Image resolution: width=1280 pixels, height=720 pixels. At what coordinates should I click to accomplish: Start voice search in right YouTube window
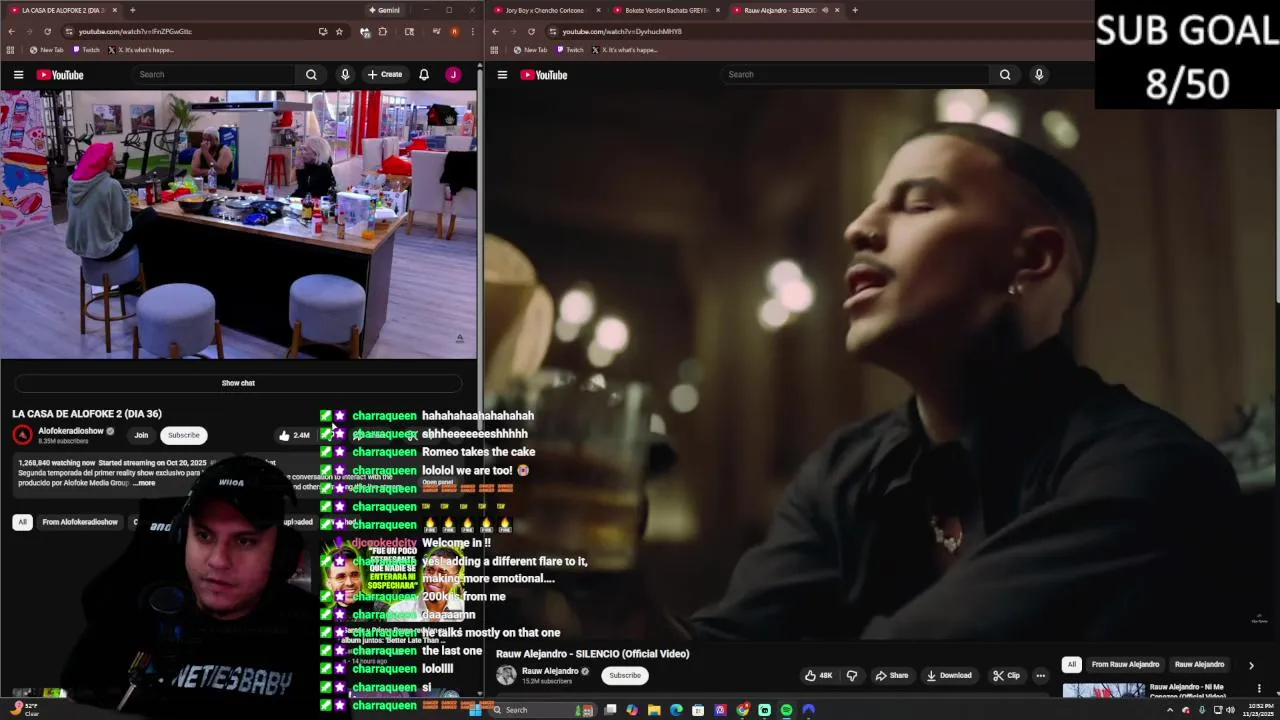[x=1039, y=75]
